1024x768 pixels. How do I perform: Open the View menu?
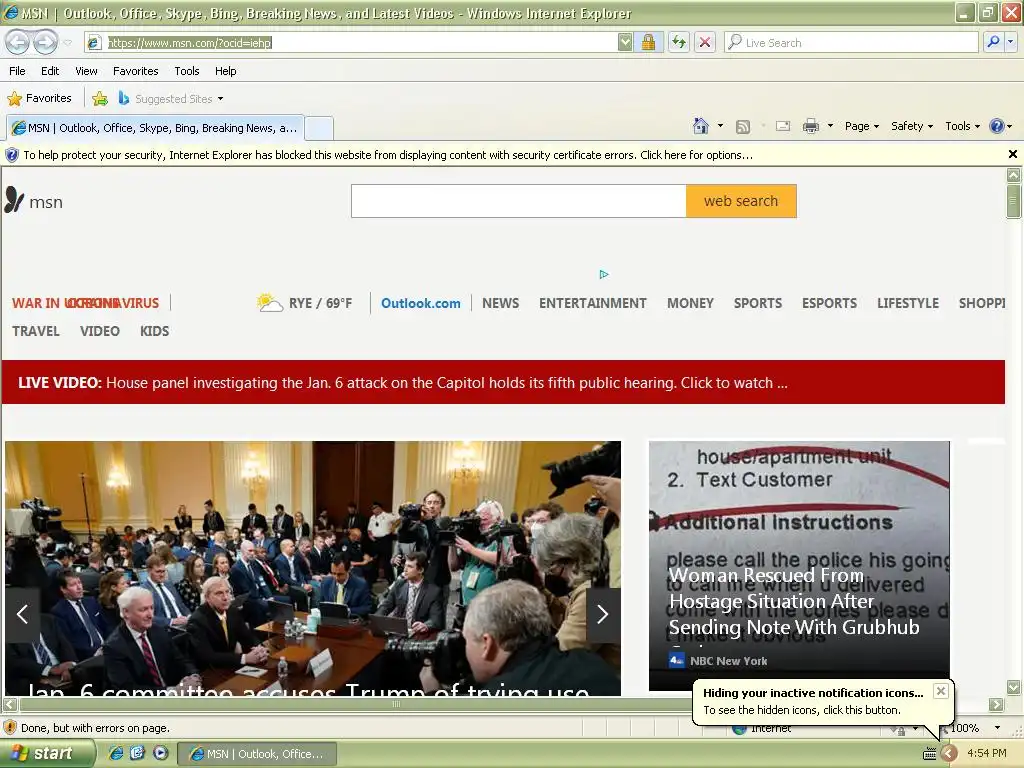86,71
